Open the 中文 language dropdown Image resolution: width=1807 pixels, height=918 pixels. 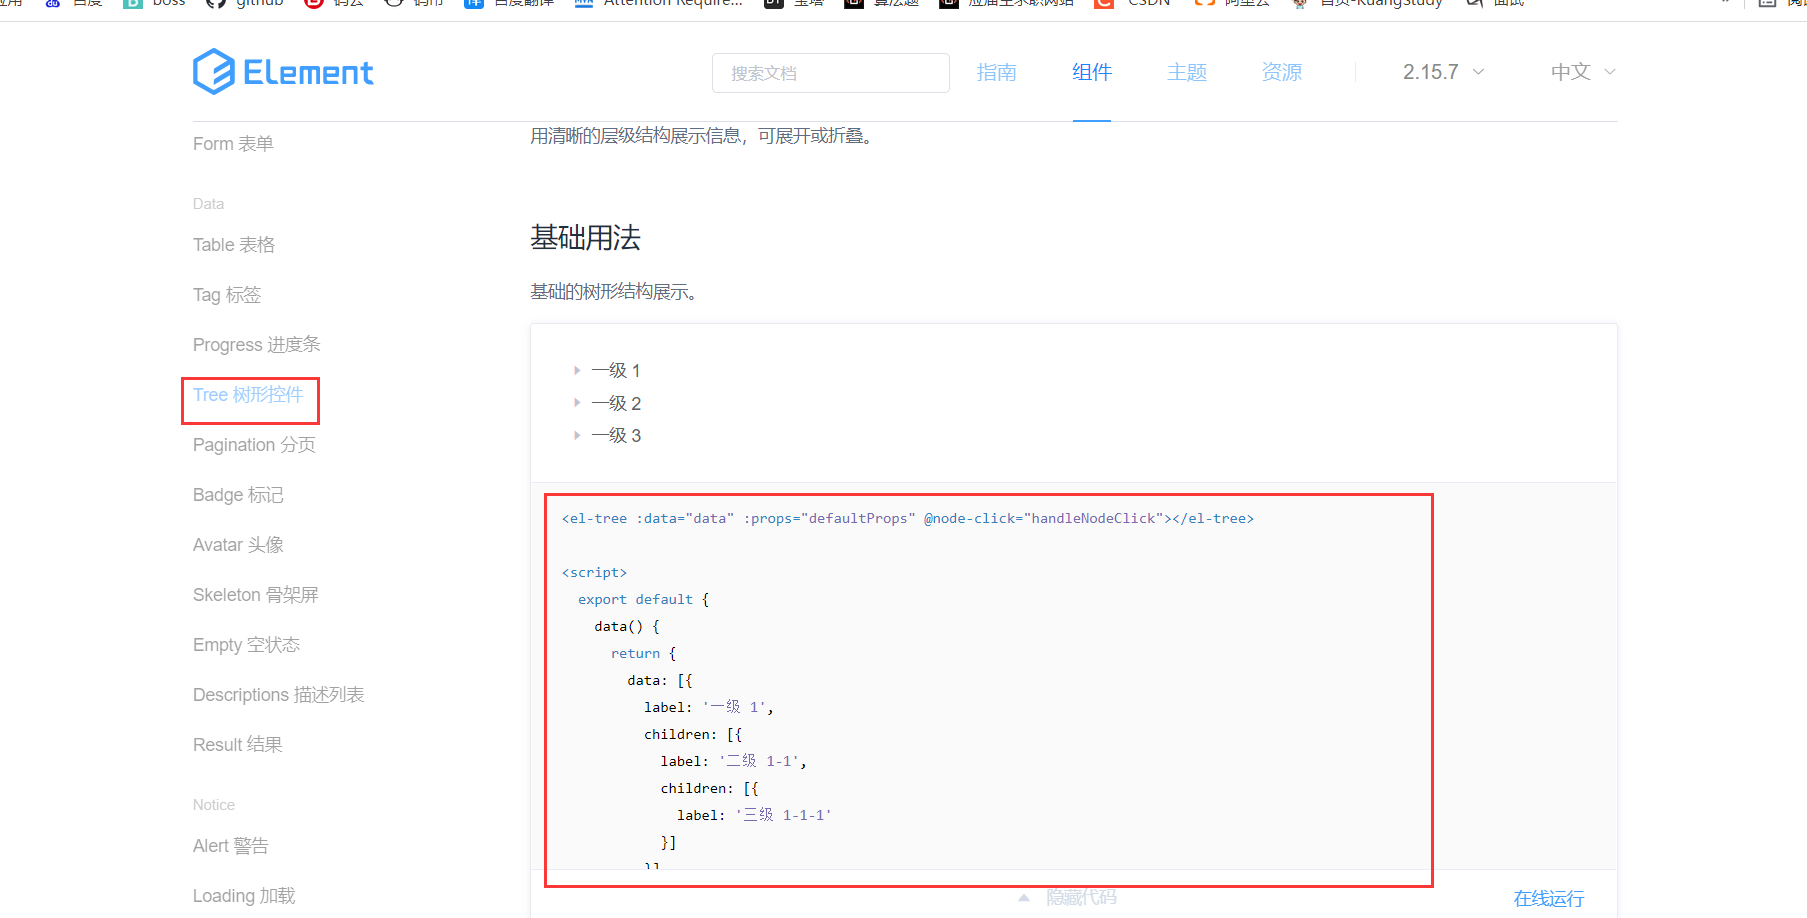coord(1583,72)
